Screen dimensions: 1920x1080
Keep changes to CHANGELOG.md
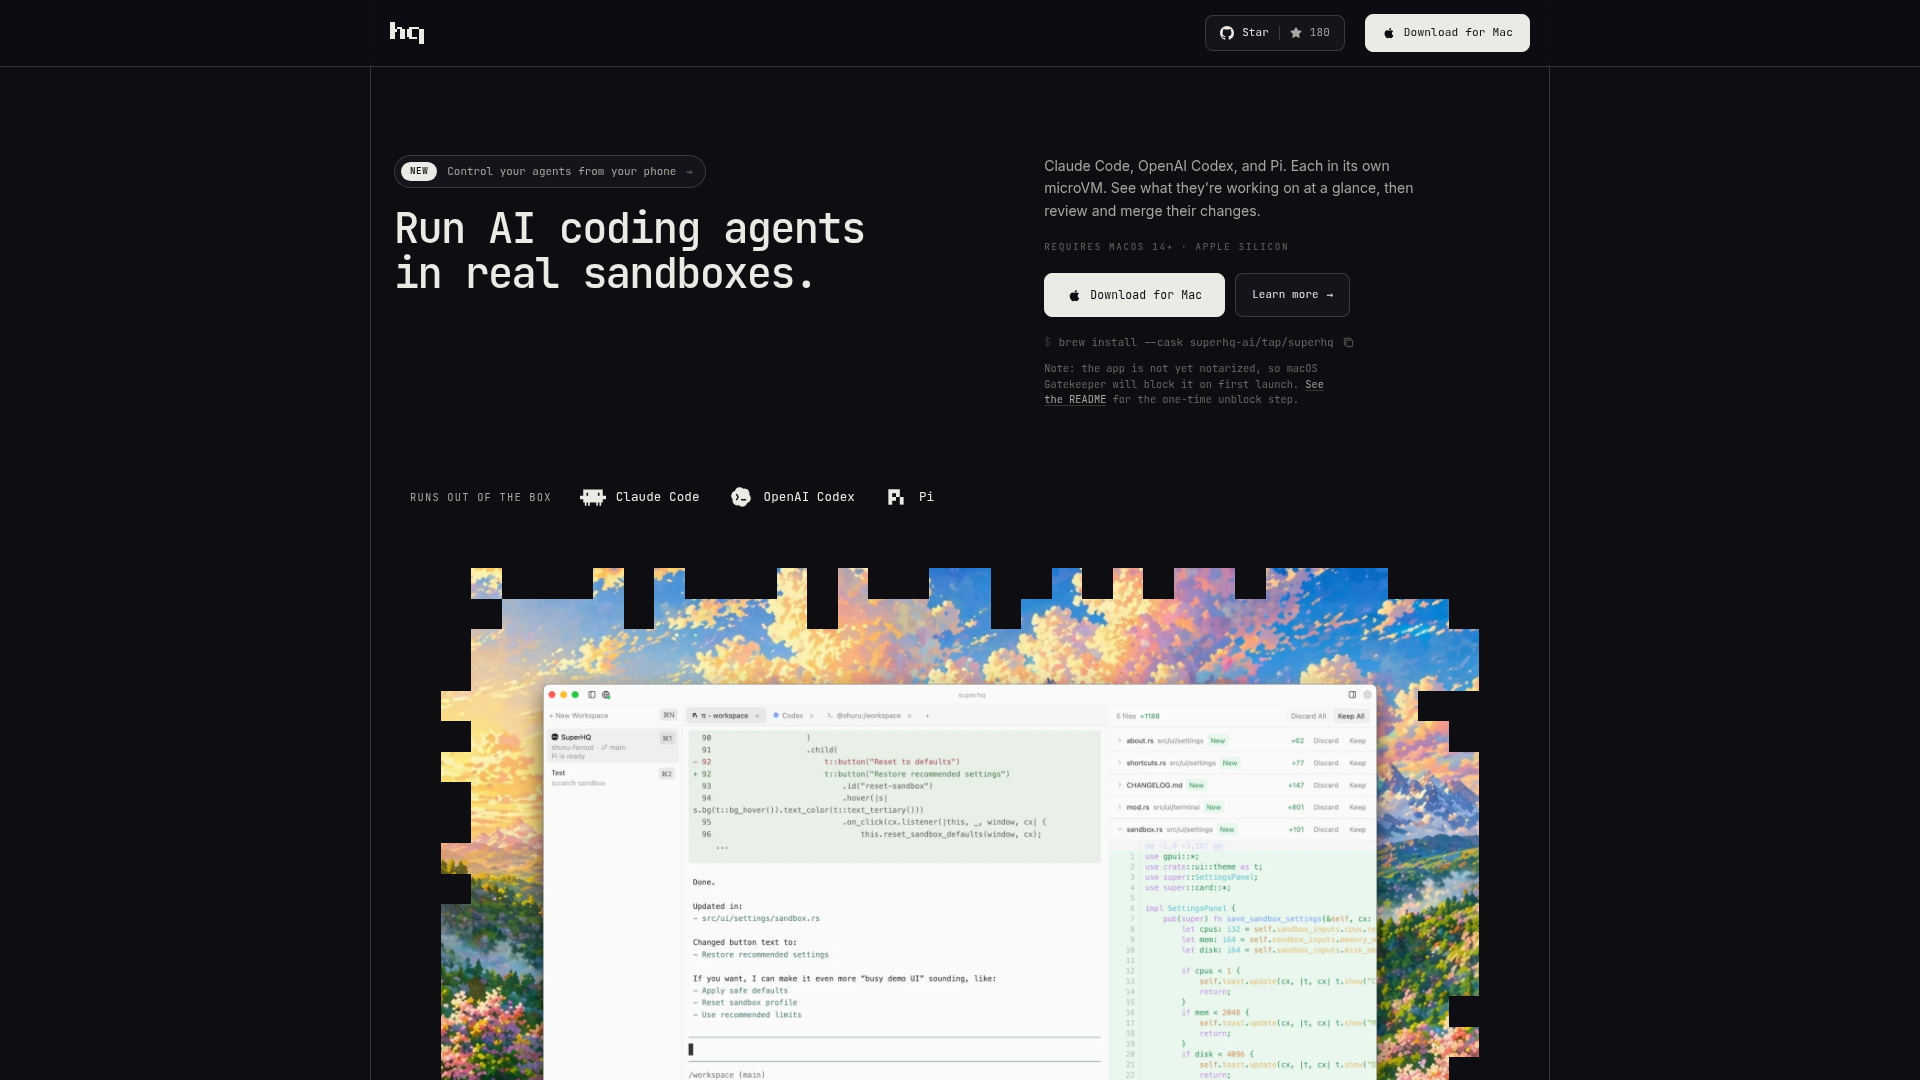pos(1357,785)
